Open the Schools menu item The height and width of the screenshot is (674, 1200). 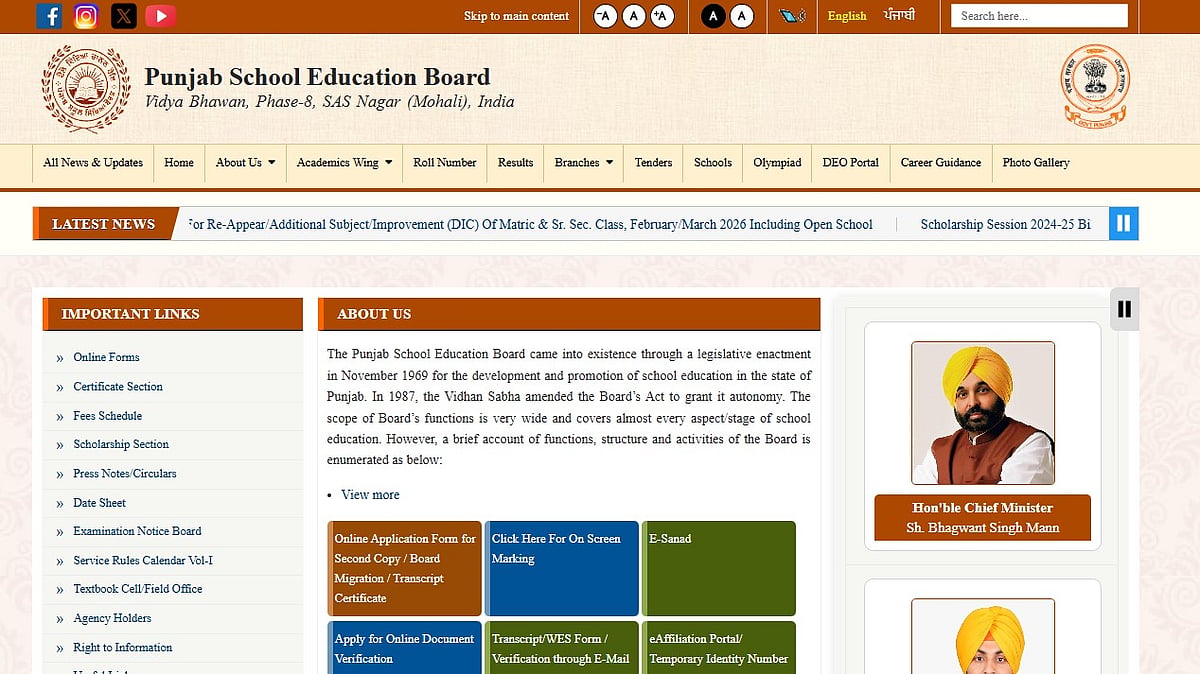coord(713,162)
